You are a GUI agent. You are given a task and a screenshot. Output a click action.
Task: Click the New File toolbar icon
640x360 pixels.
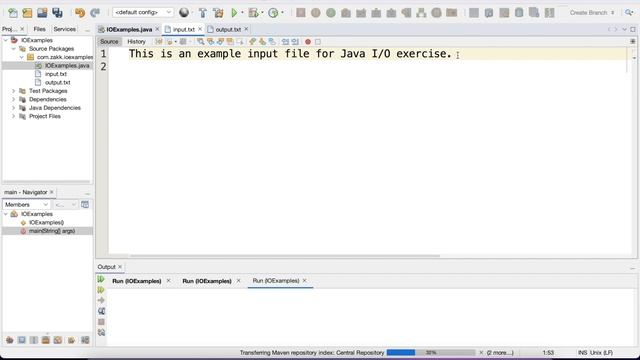(13, 13)
